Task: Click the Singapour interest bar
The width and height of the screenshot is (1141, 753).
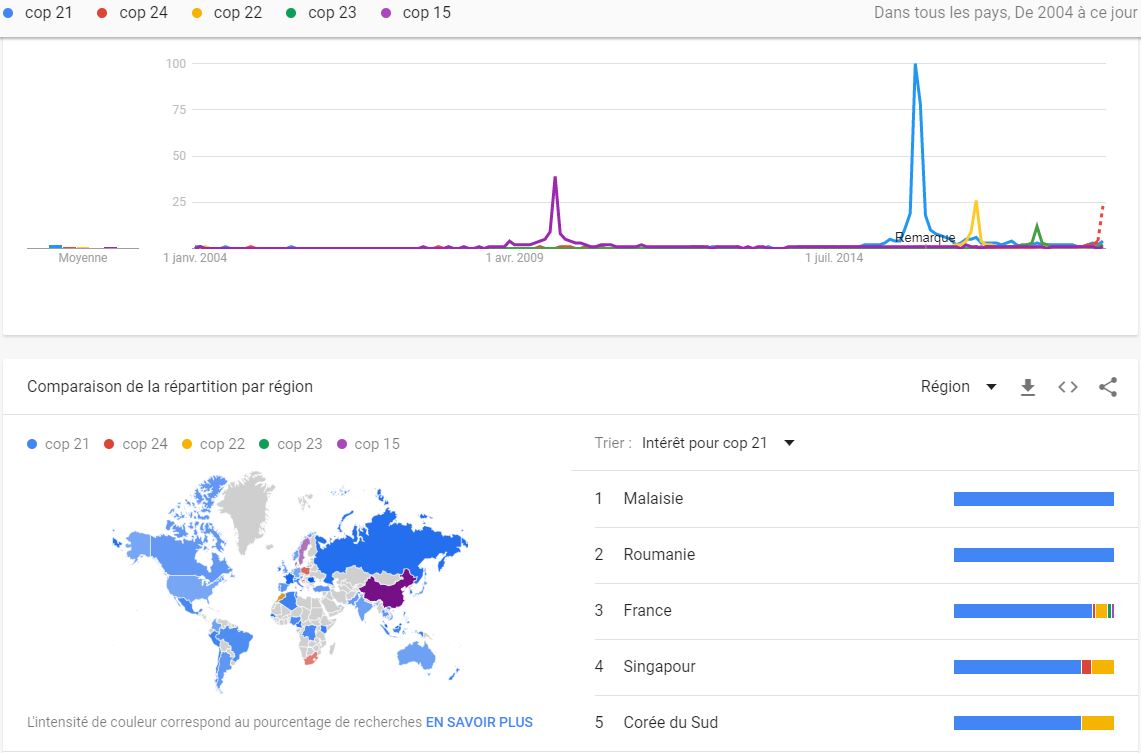Action: 1033,667
